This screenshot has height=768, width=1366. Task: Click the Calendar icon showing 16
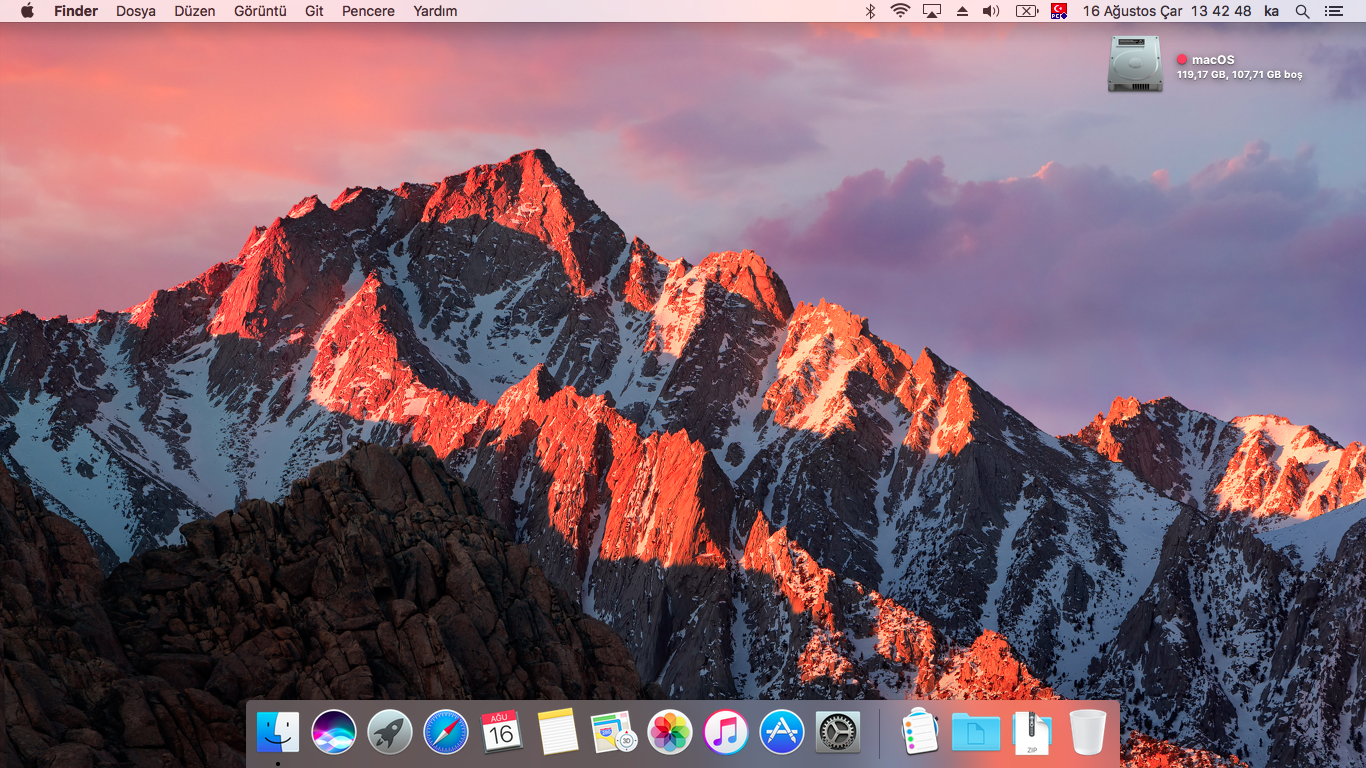coord(502,732)
